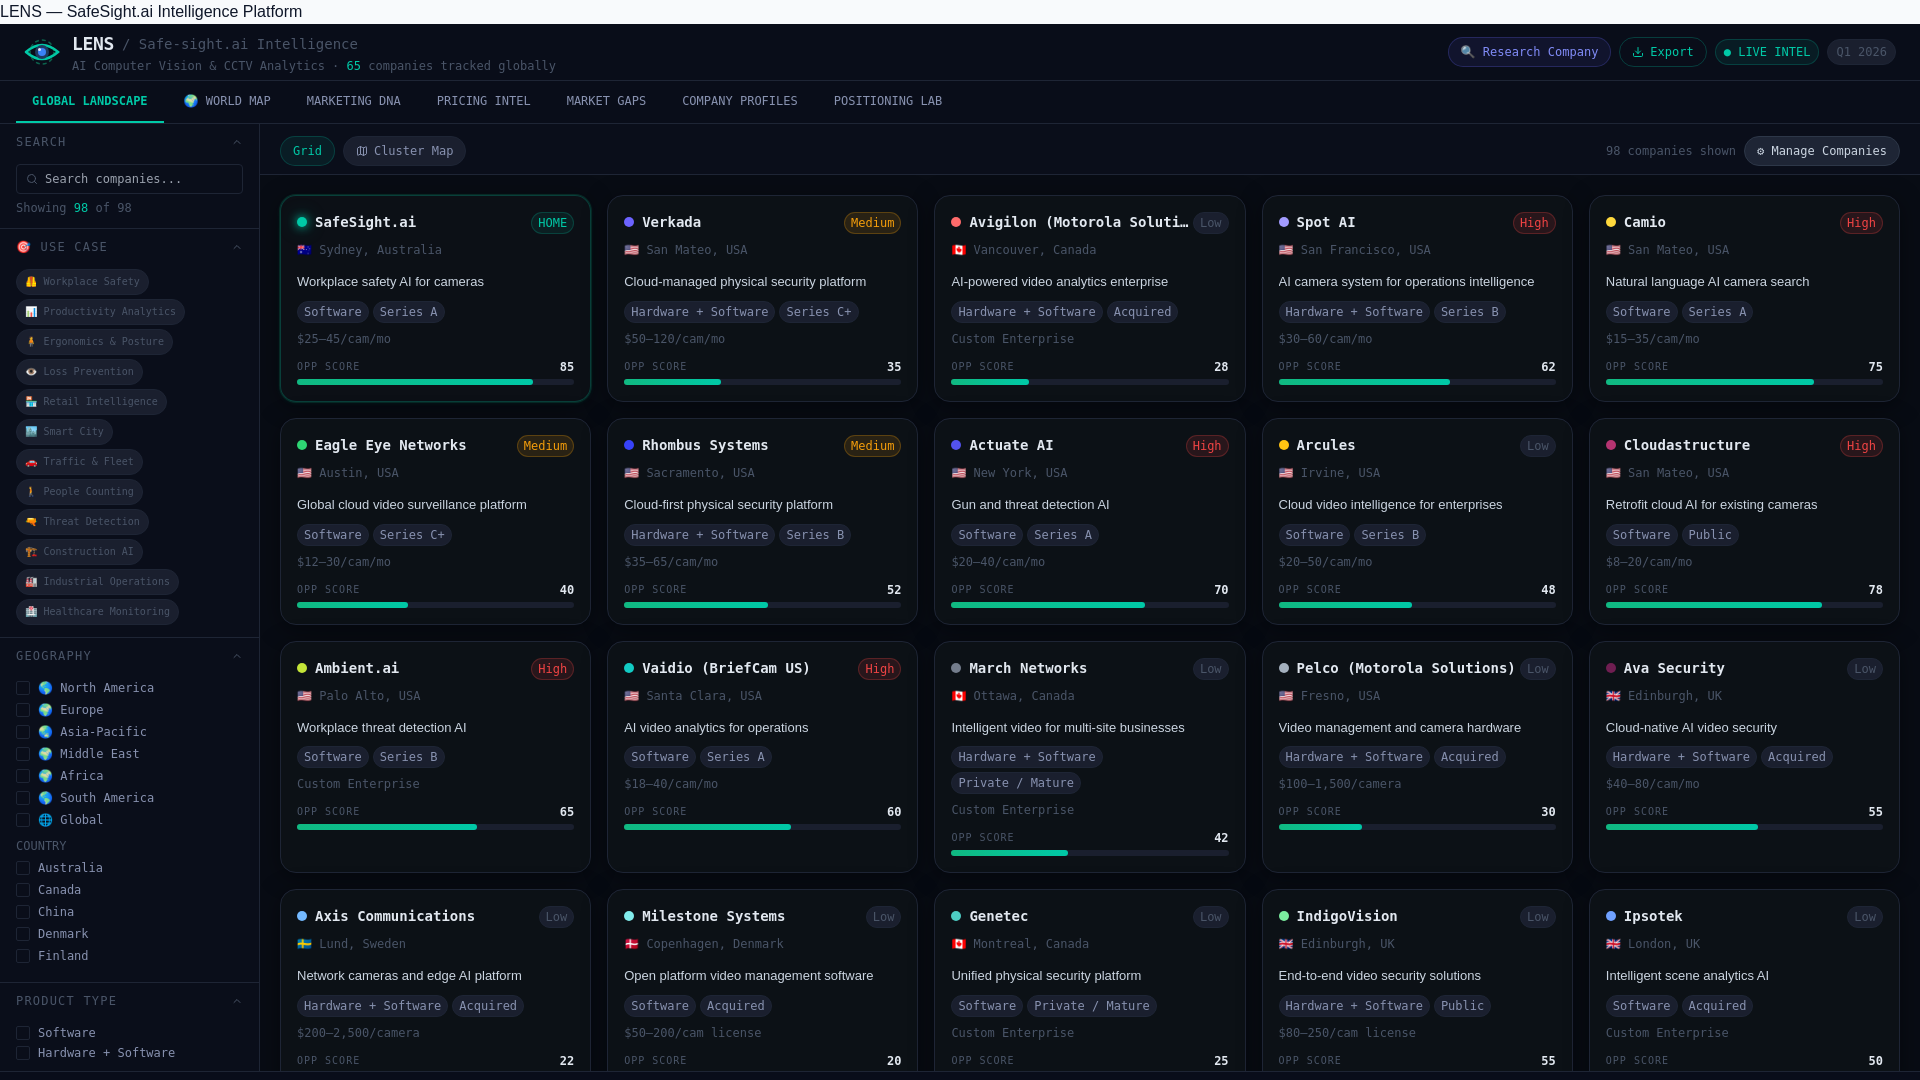Viewport: 1920px width, 1080px height.
Task: Open the Market Gaps tab
Action: (x=606, y=101)
